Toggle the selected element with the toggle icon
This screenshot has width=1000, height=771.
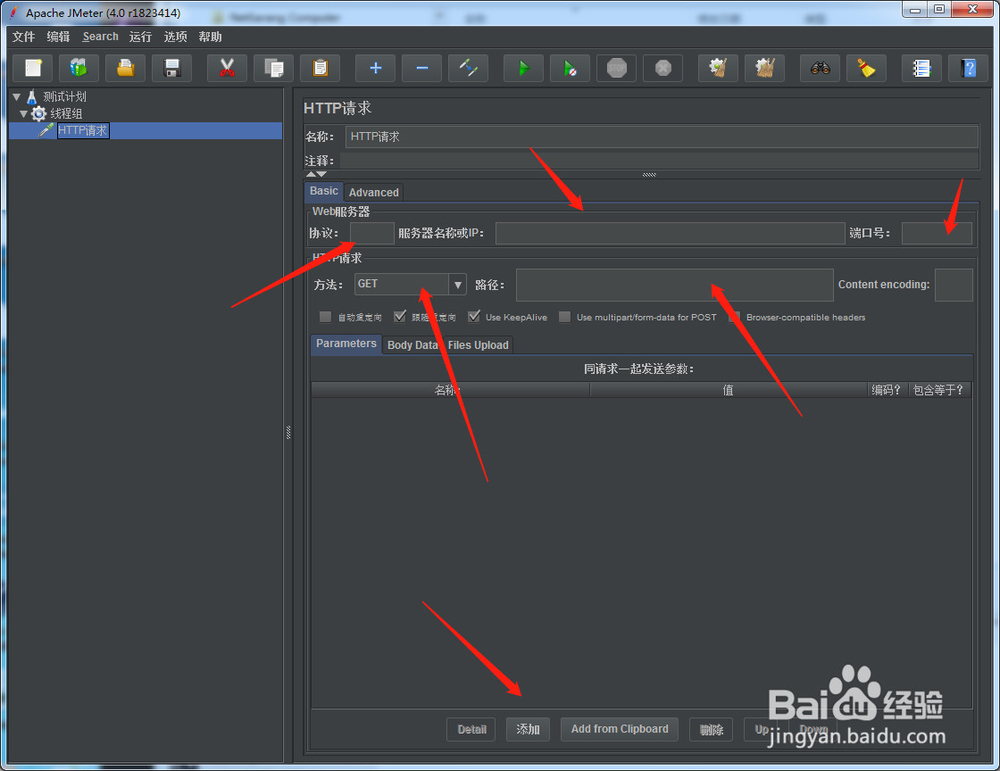click(468, 68)
